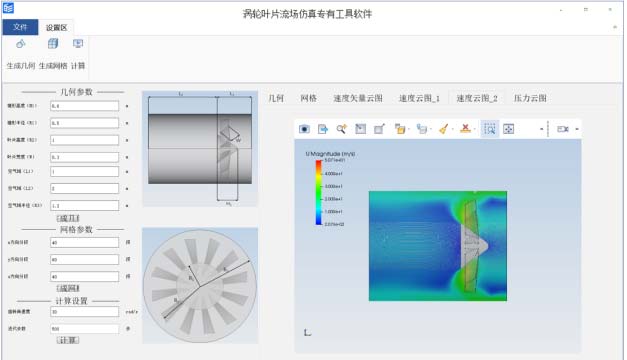Viewport: 627px width, 360px height.
Task: Click the grey layered boxes icon
Action: [x=421, y=129]
